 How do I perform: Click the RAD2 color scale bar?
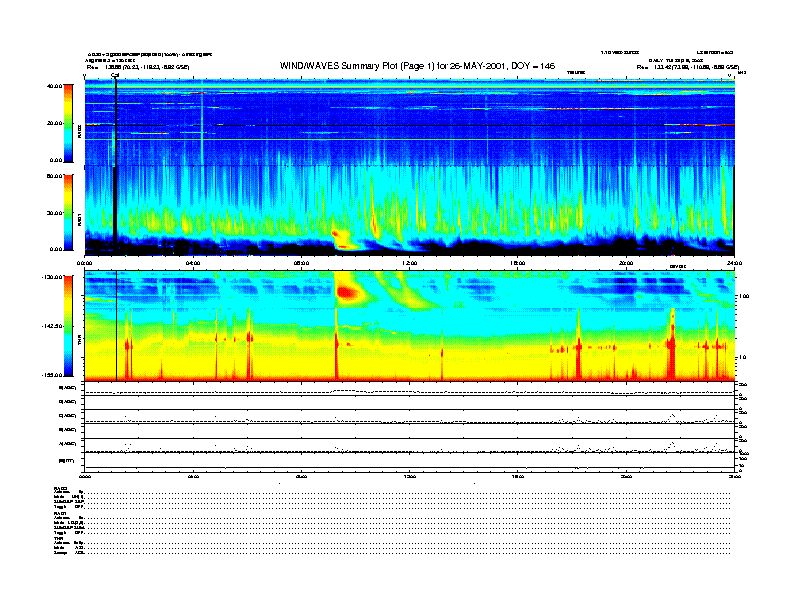point(68,123)
